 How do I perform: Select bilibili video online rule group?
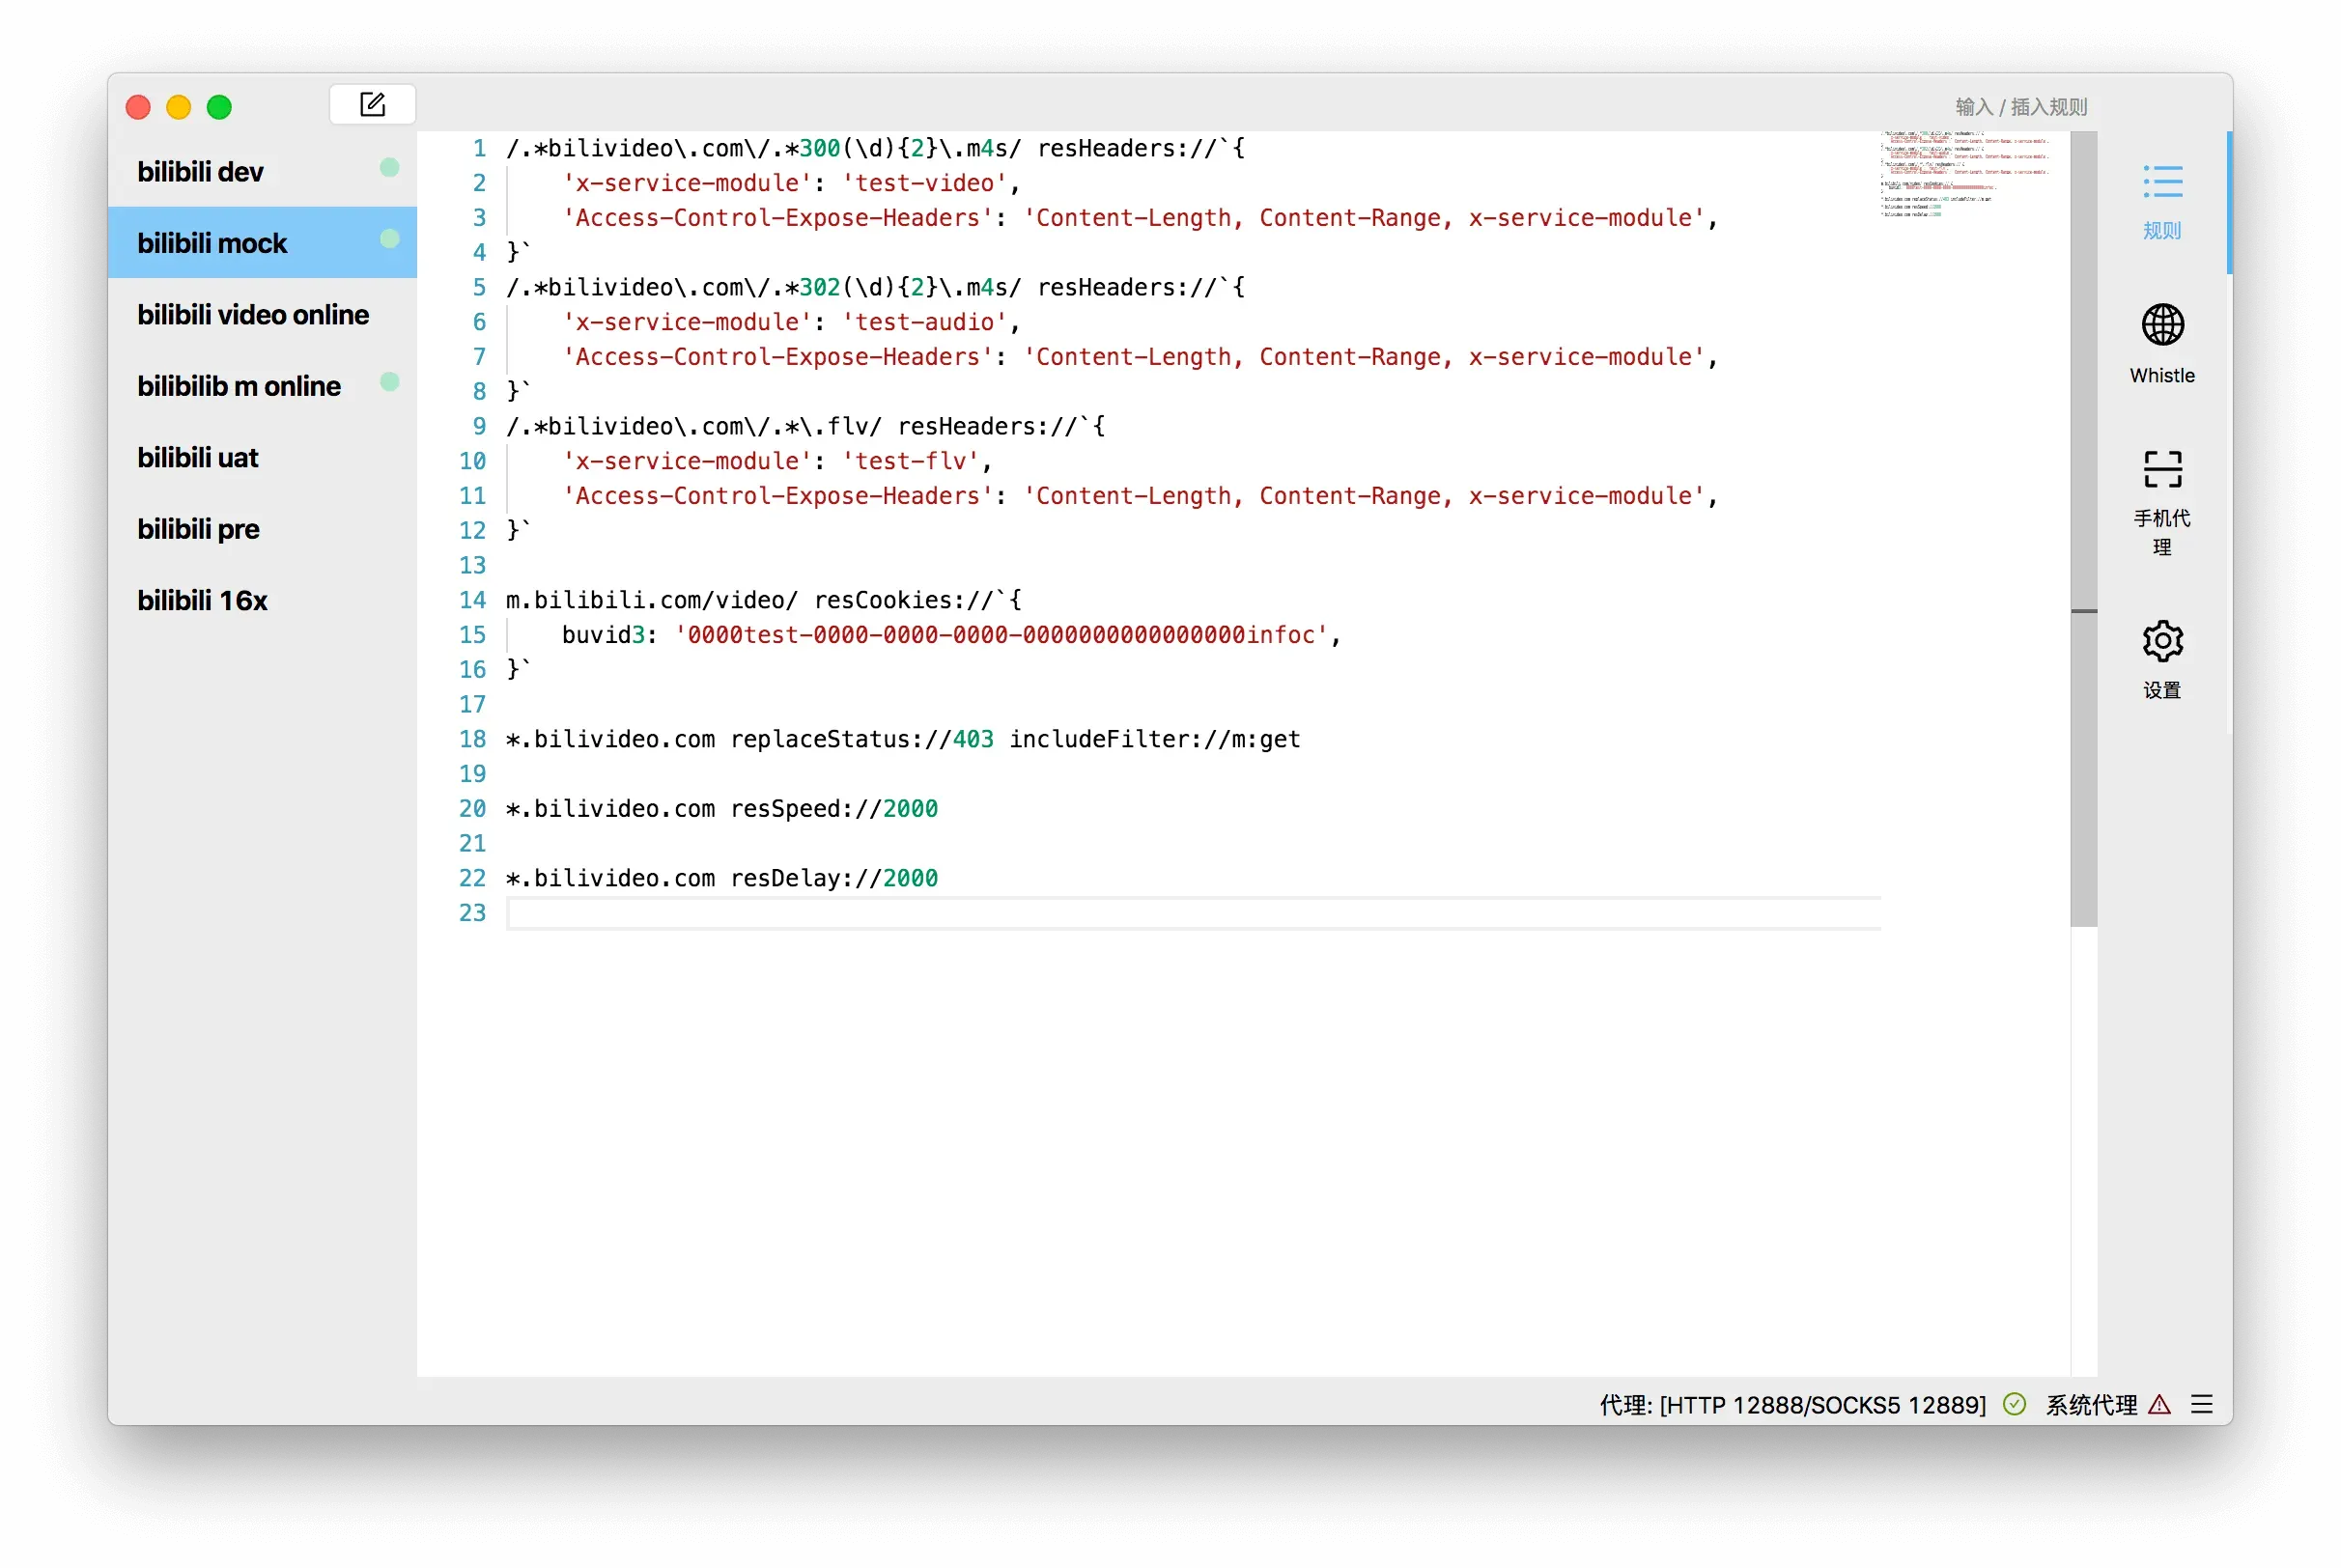253,315
